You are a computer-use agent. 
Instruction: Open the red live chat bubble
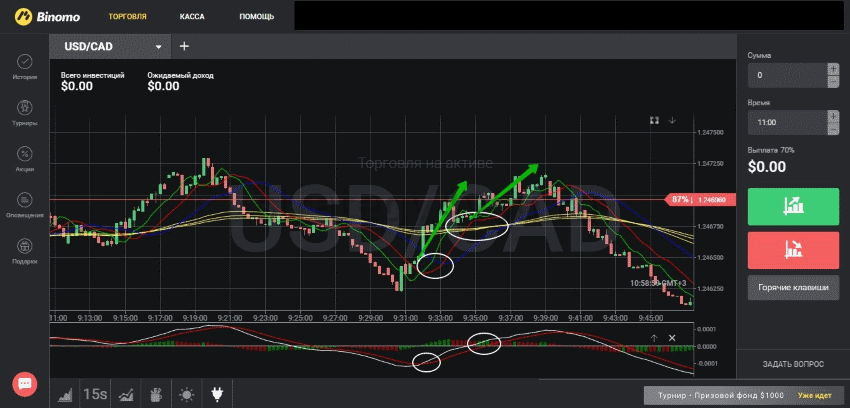coord(25,383)
